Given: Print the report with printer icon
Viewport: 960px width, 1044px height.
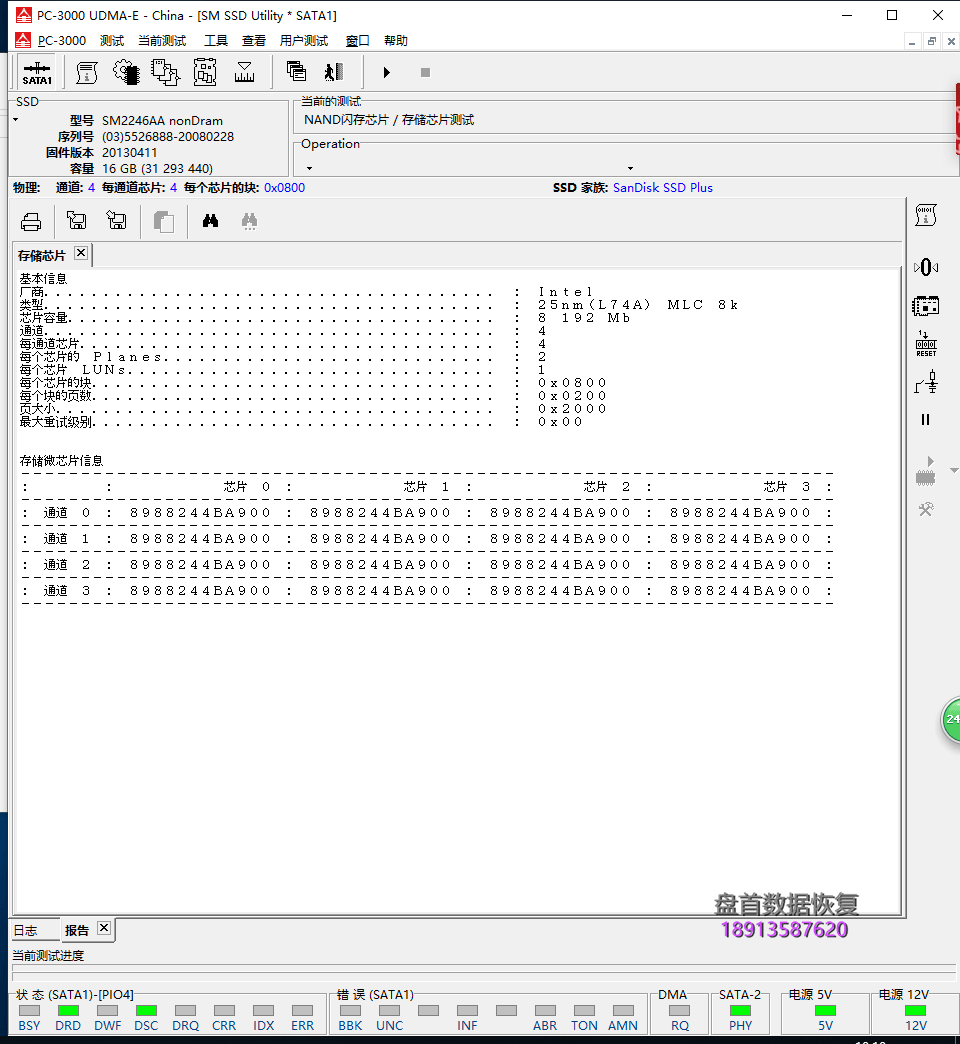Looking at the screenshot, I should [x=31, y=222].
